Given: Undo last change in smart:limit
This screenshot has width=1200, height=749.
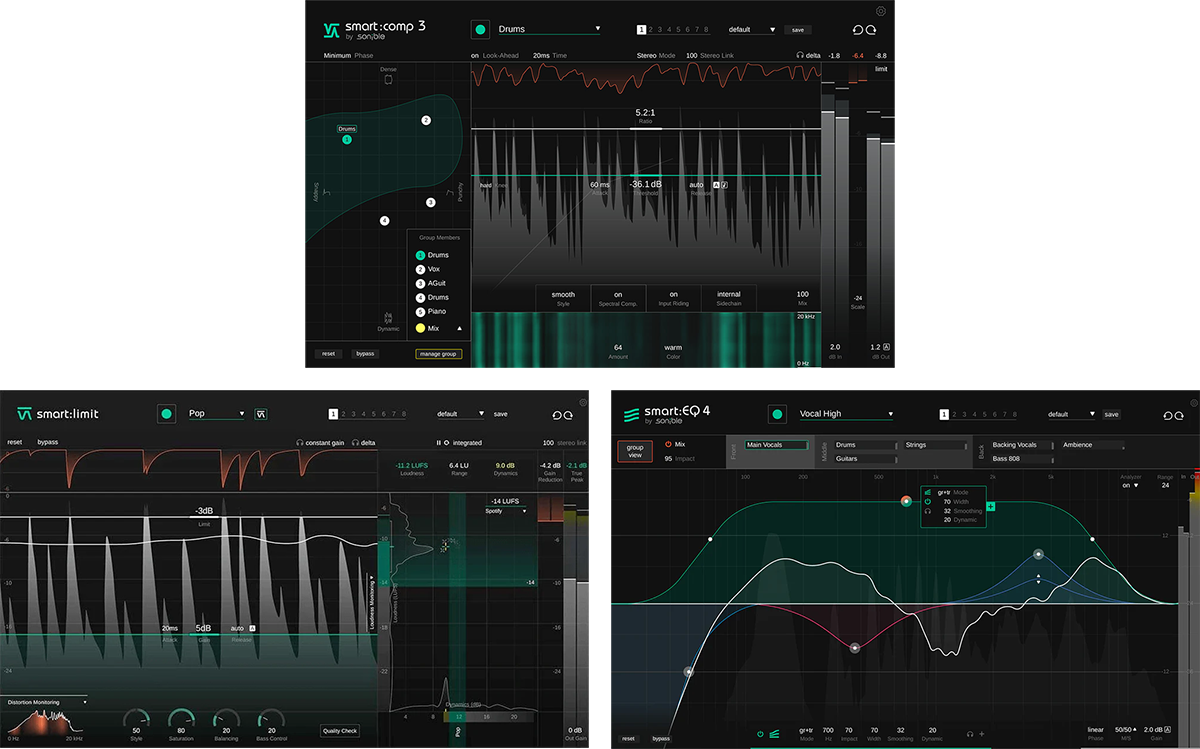Looking at the screenshot, I should point(557,414).
